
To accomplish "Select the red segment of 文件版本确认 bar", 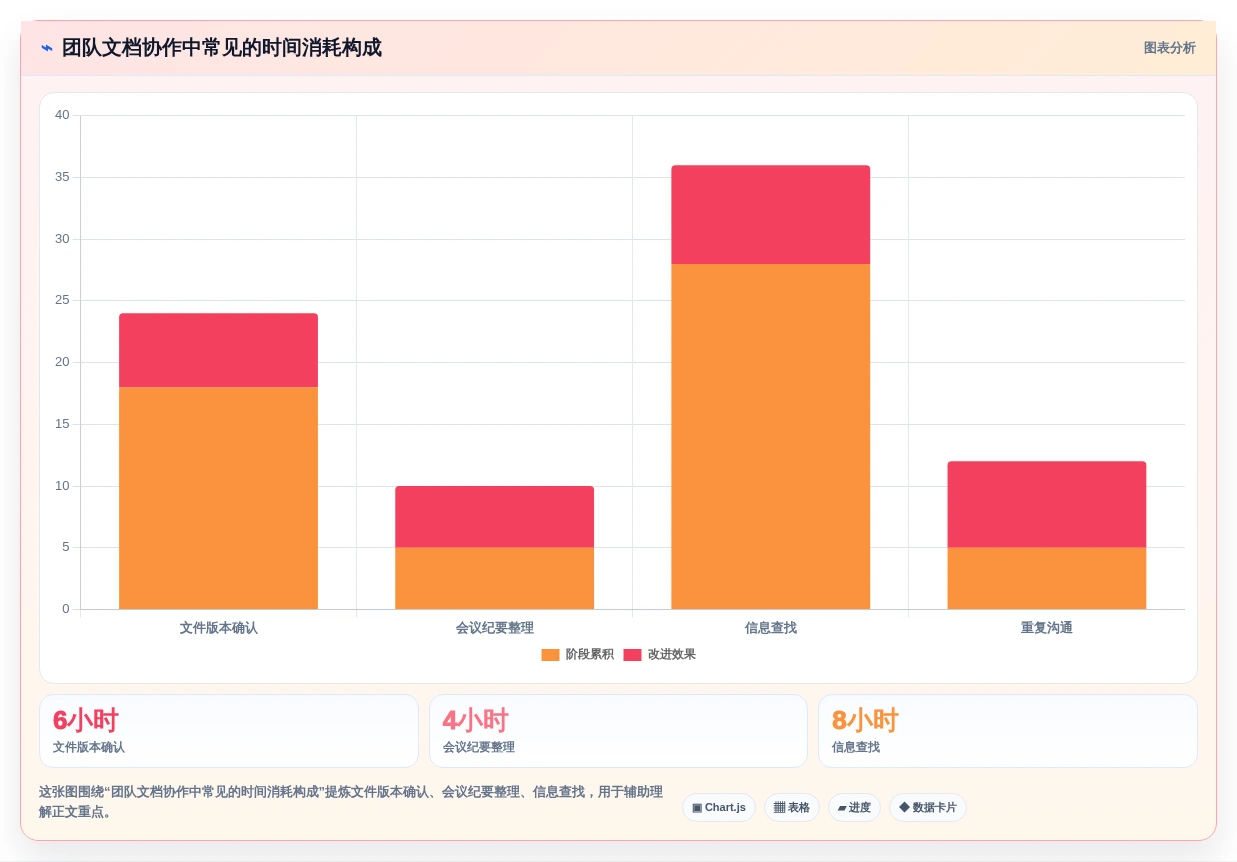I will coord(218,350).
